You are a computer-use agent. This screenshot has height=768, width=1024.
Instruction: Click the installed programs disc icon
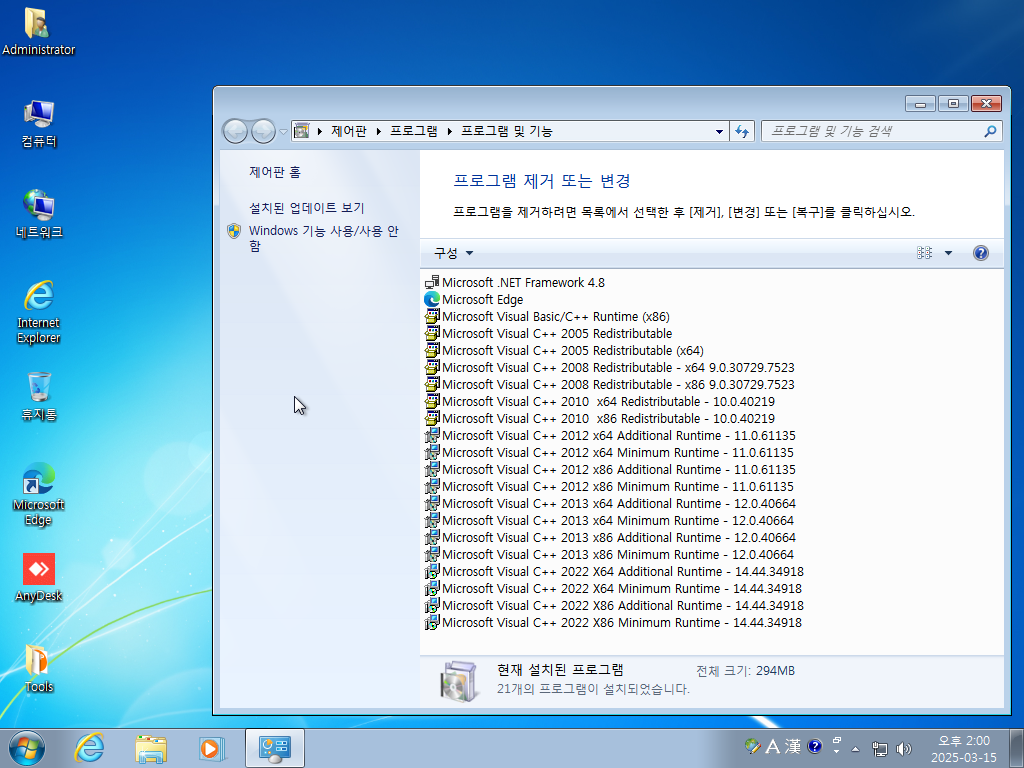pos(459,680)
